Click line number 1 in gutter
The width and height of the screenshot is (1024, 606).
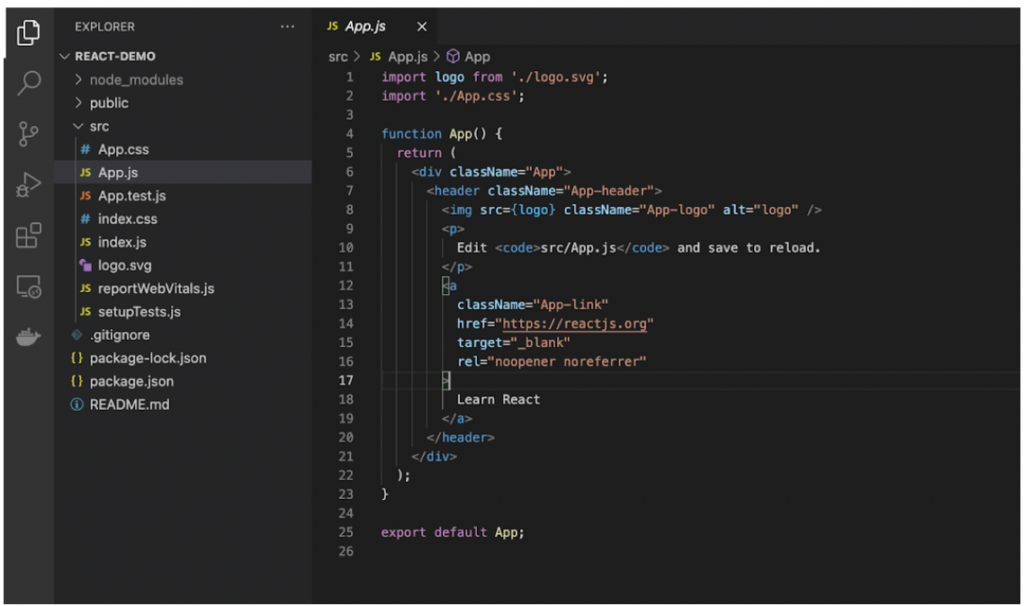349,77
